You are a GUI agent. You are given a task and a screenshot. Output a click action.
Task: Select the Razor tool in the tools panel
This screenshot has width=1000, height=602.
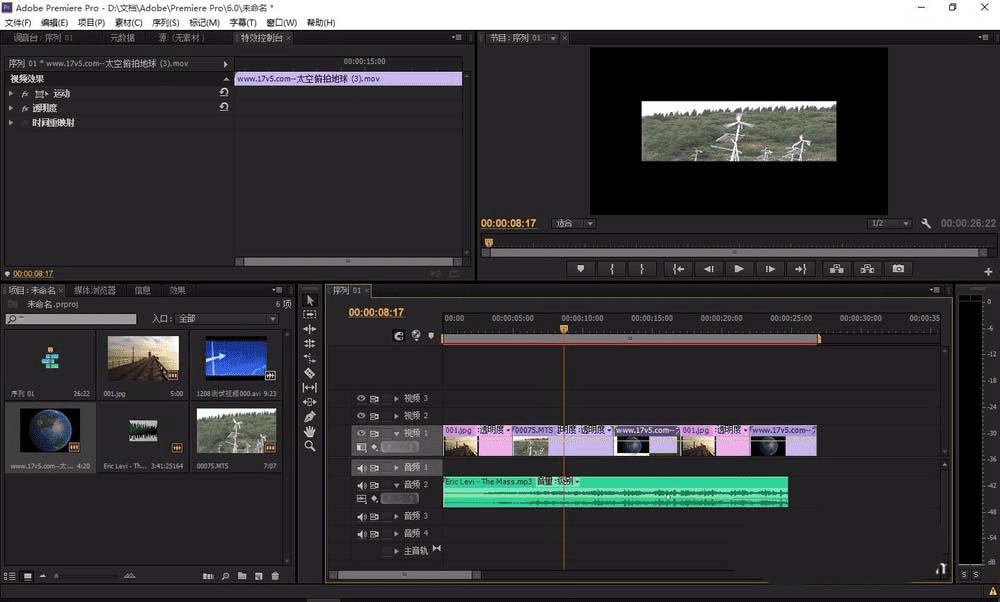coord(310,372)
